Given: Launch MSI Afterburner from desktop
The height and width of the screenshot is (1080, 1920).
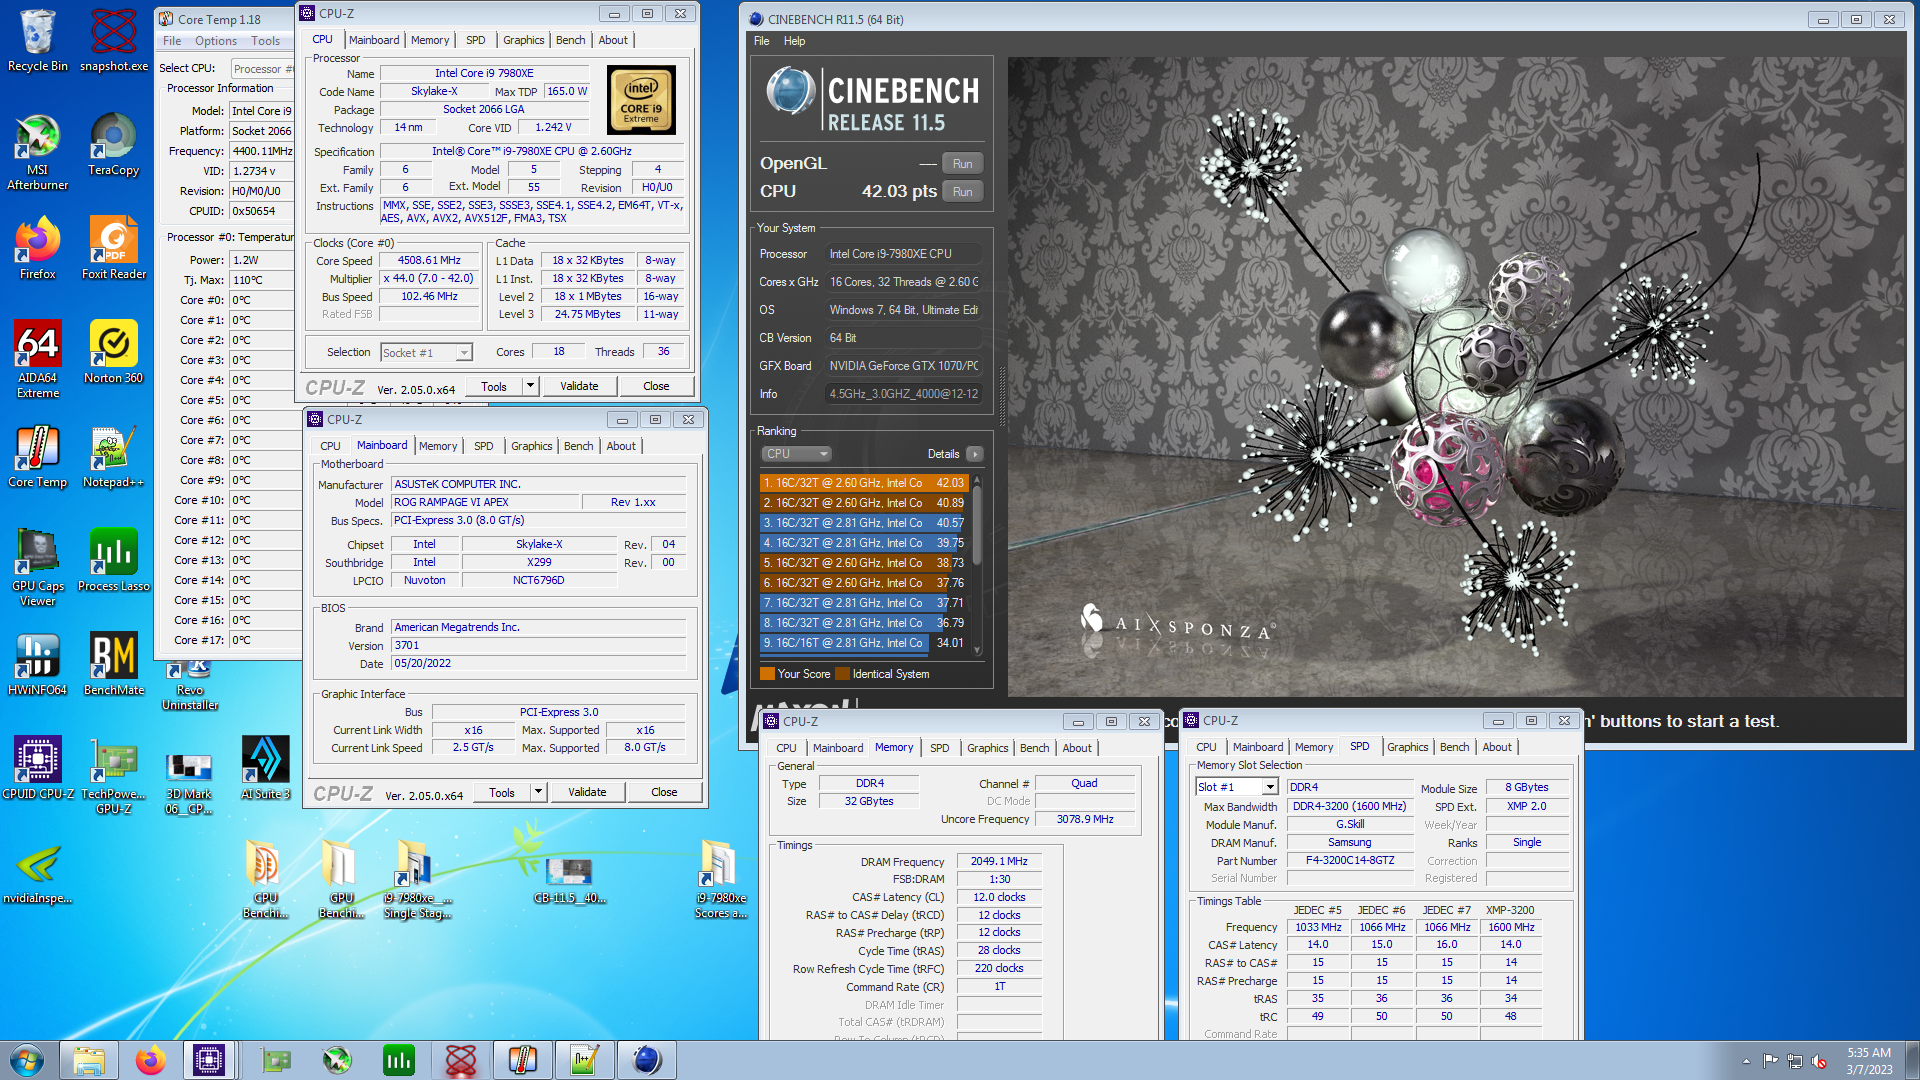Looking at the screenshot, I should click(38, 152).
